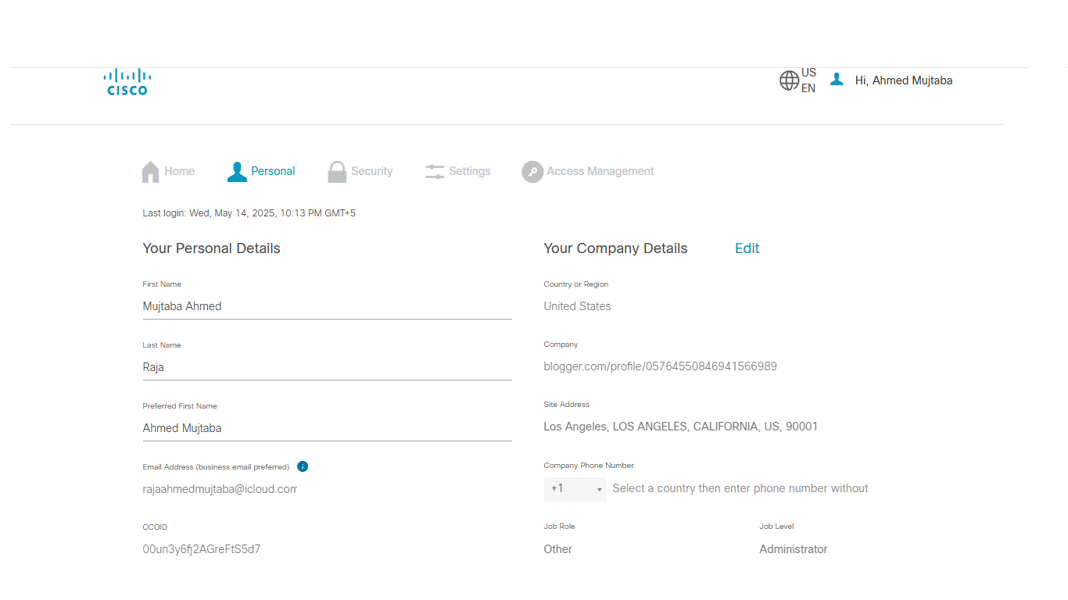Click the Company Phone Number input
This screenshot has width=1068, height=600.
[x=740, y=489]
